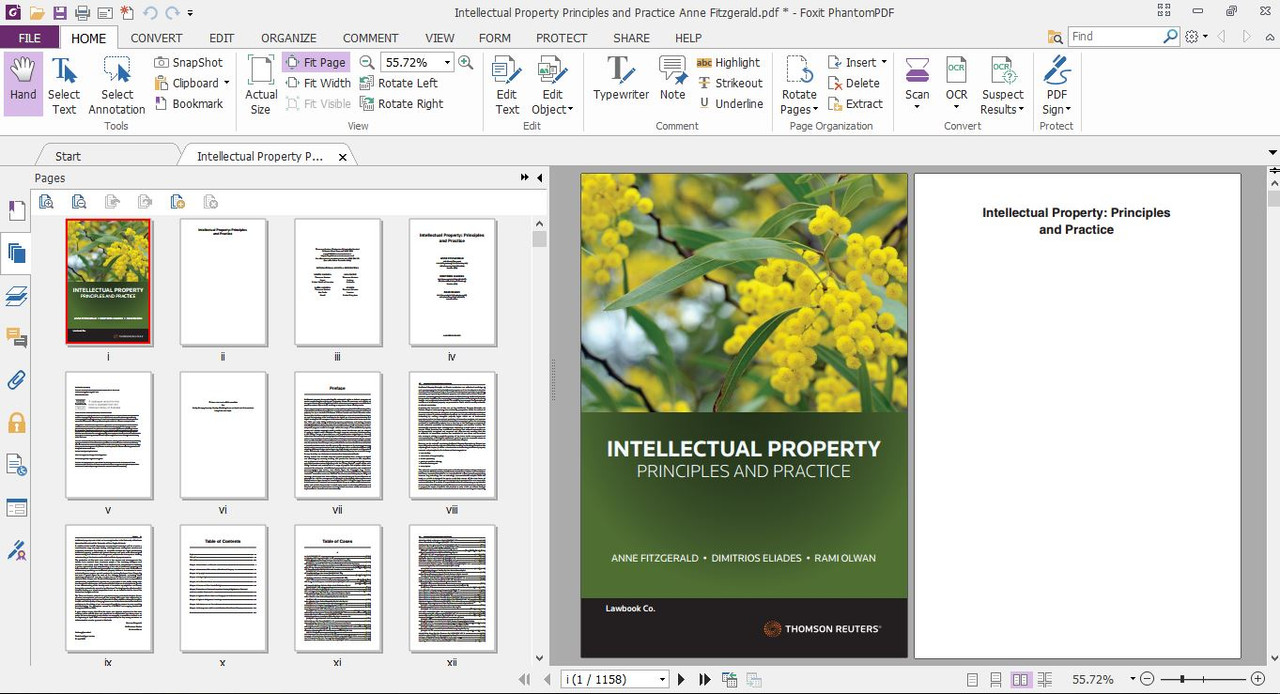Switch to the COMMENT ribbon tab
Image resolution: width=1280 pixels, height=694 pixels.
coord(370,38)
